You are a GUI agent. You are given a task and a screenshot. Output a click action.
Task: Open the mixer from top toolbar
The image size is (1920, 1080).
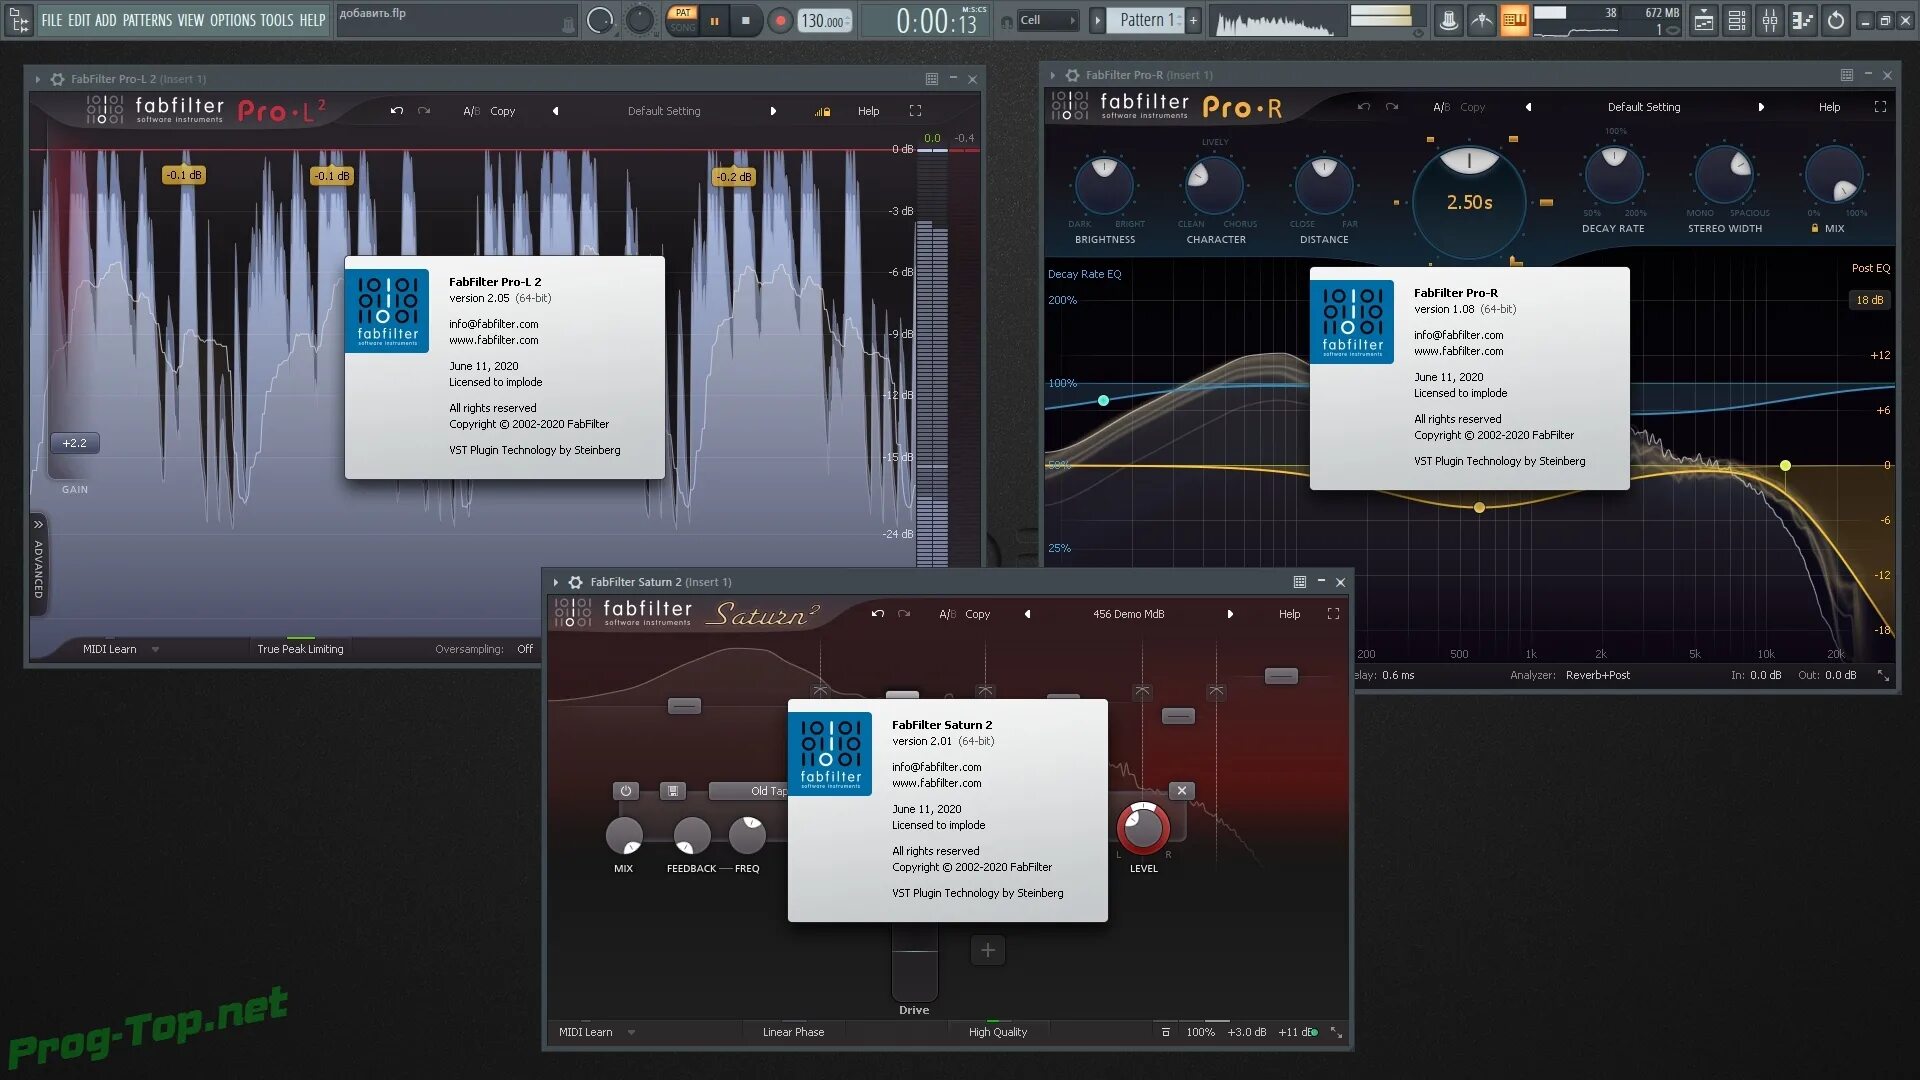pyautogui.click(x=1770, y=20)
